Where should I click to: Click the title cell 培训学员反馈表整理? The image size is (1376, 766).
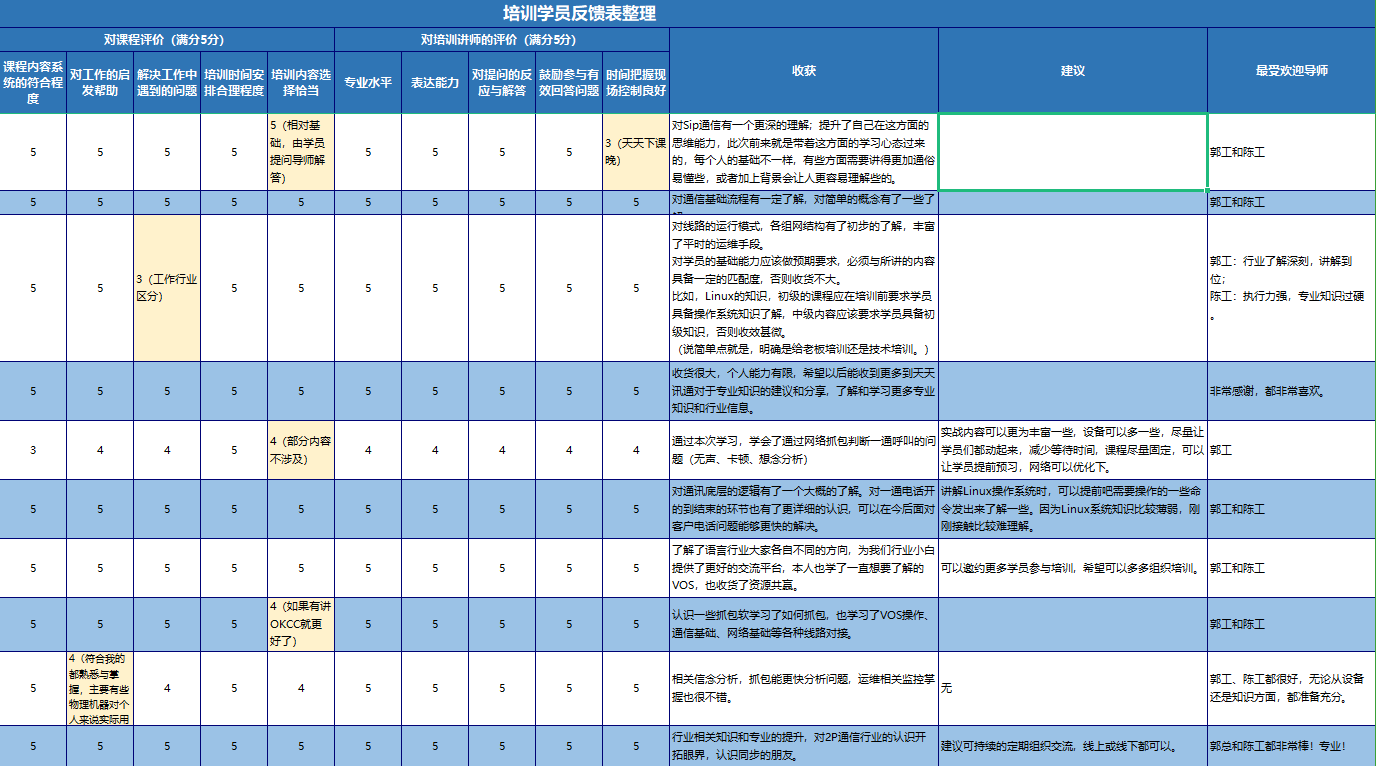(579, 13)
